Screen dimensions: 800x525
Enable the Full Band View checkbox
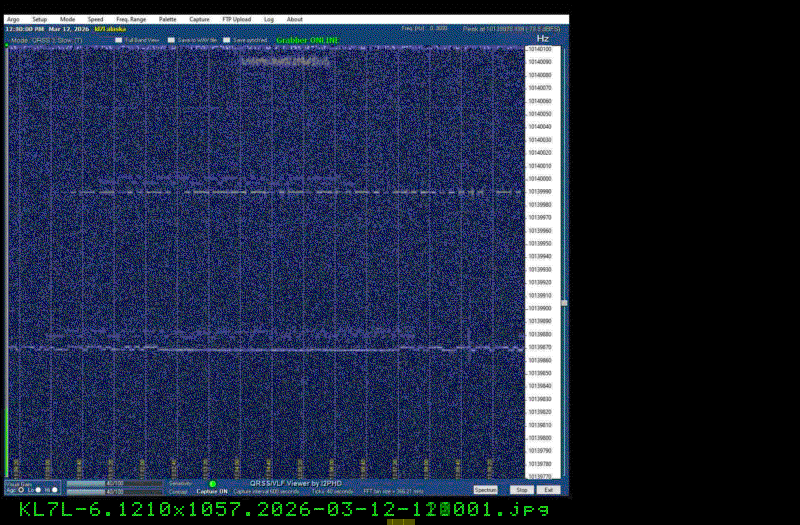tap(118, 40)
